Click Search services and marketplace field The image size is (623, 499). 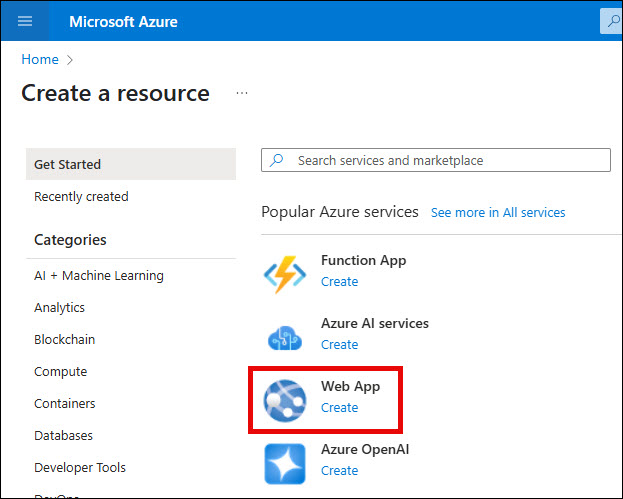click(436, 160)
